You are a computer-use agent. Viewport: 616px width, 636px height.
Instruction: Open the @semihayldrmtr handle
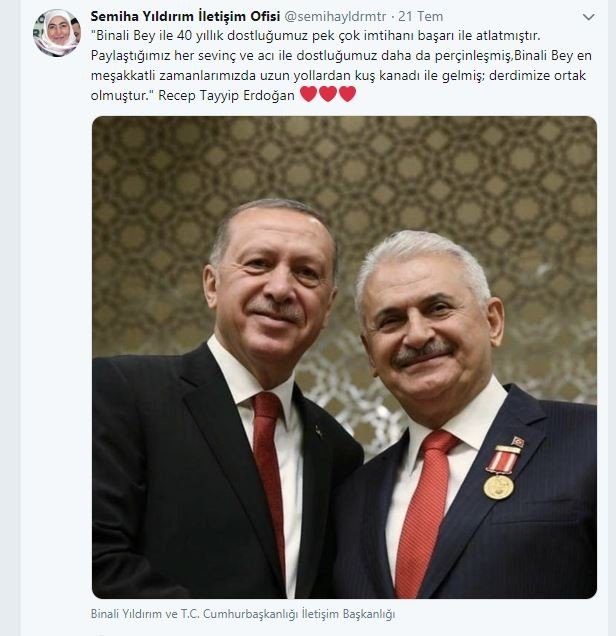point(335,17)
